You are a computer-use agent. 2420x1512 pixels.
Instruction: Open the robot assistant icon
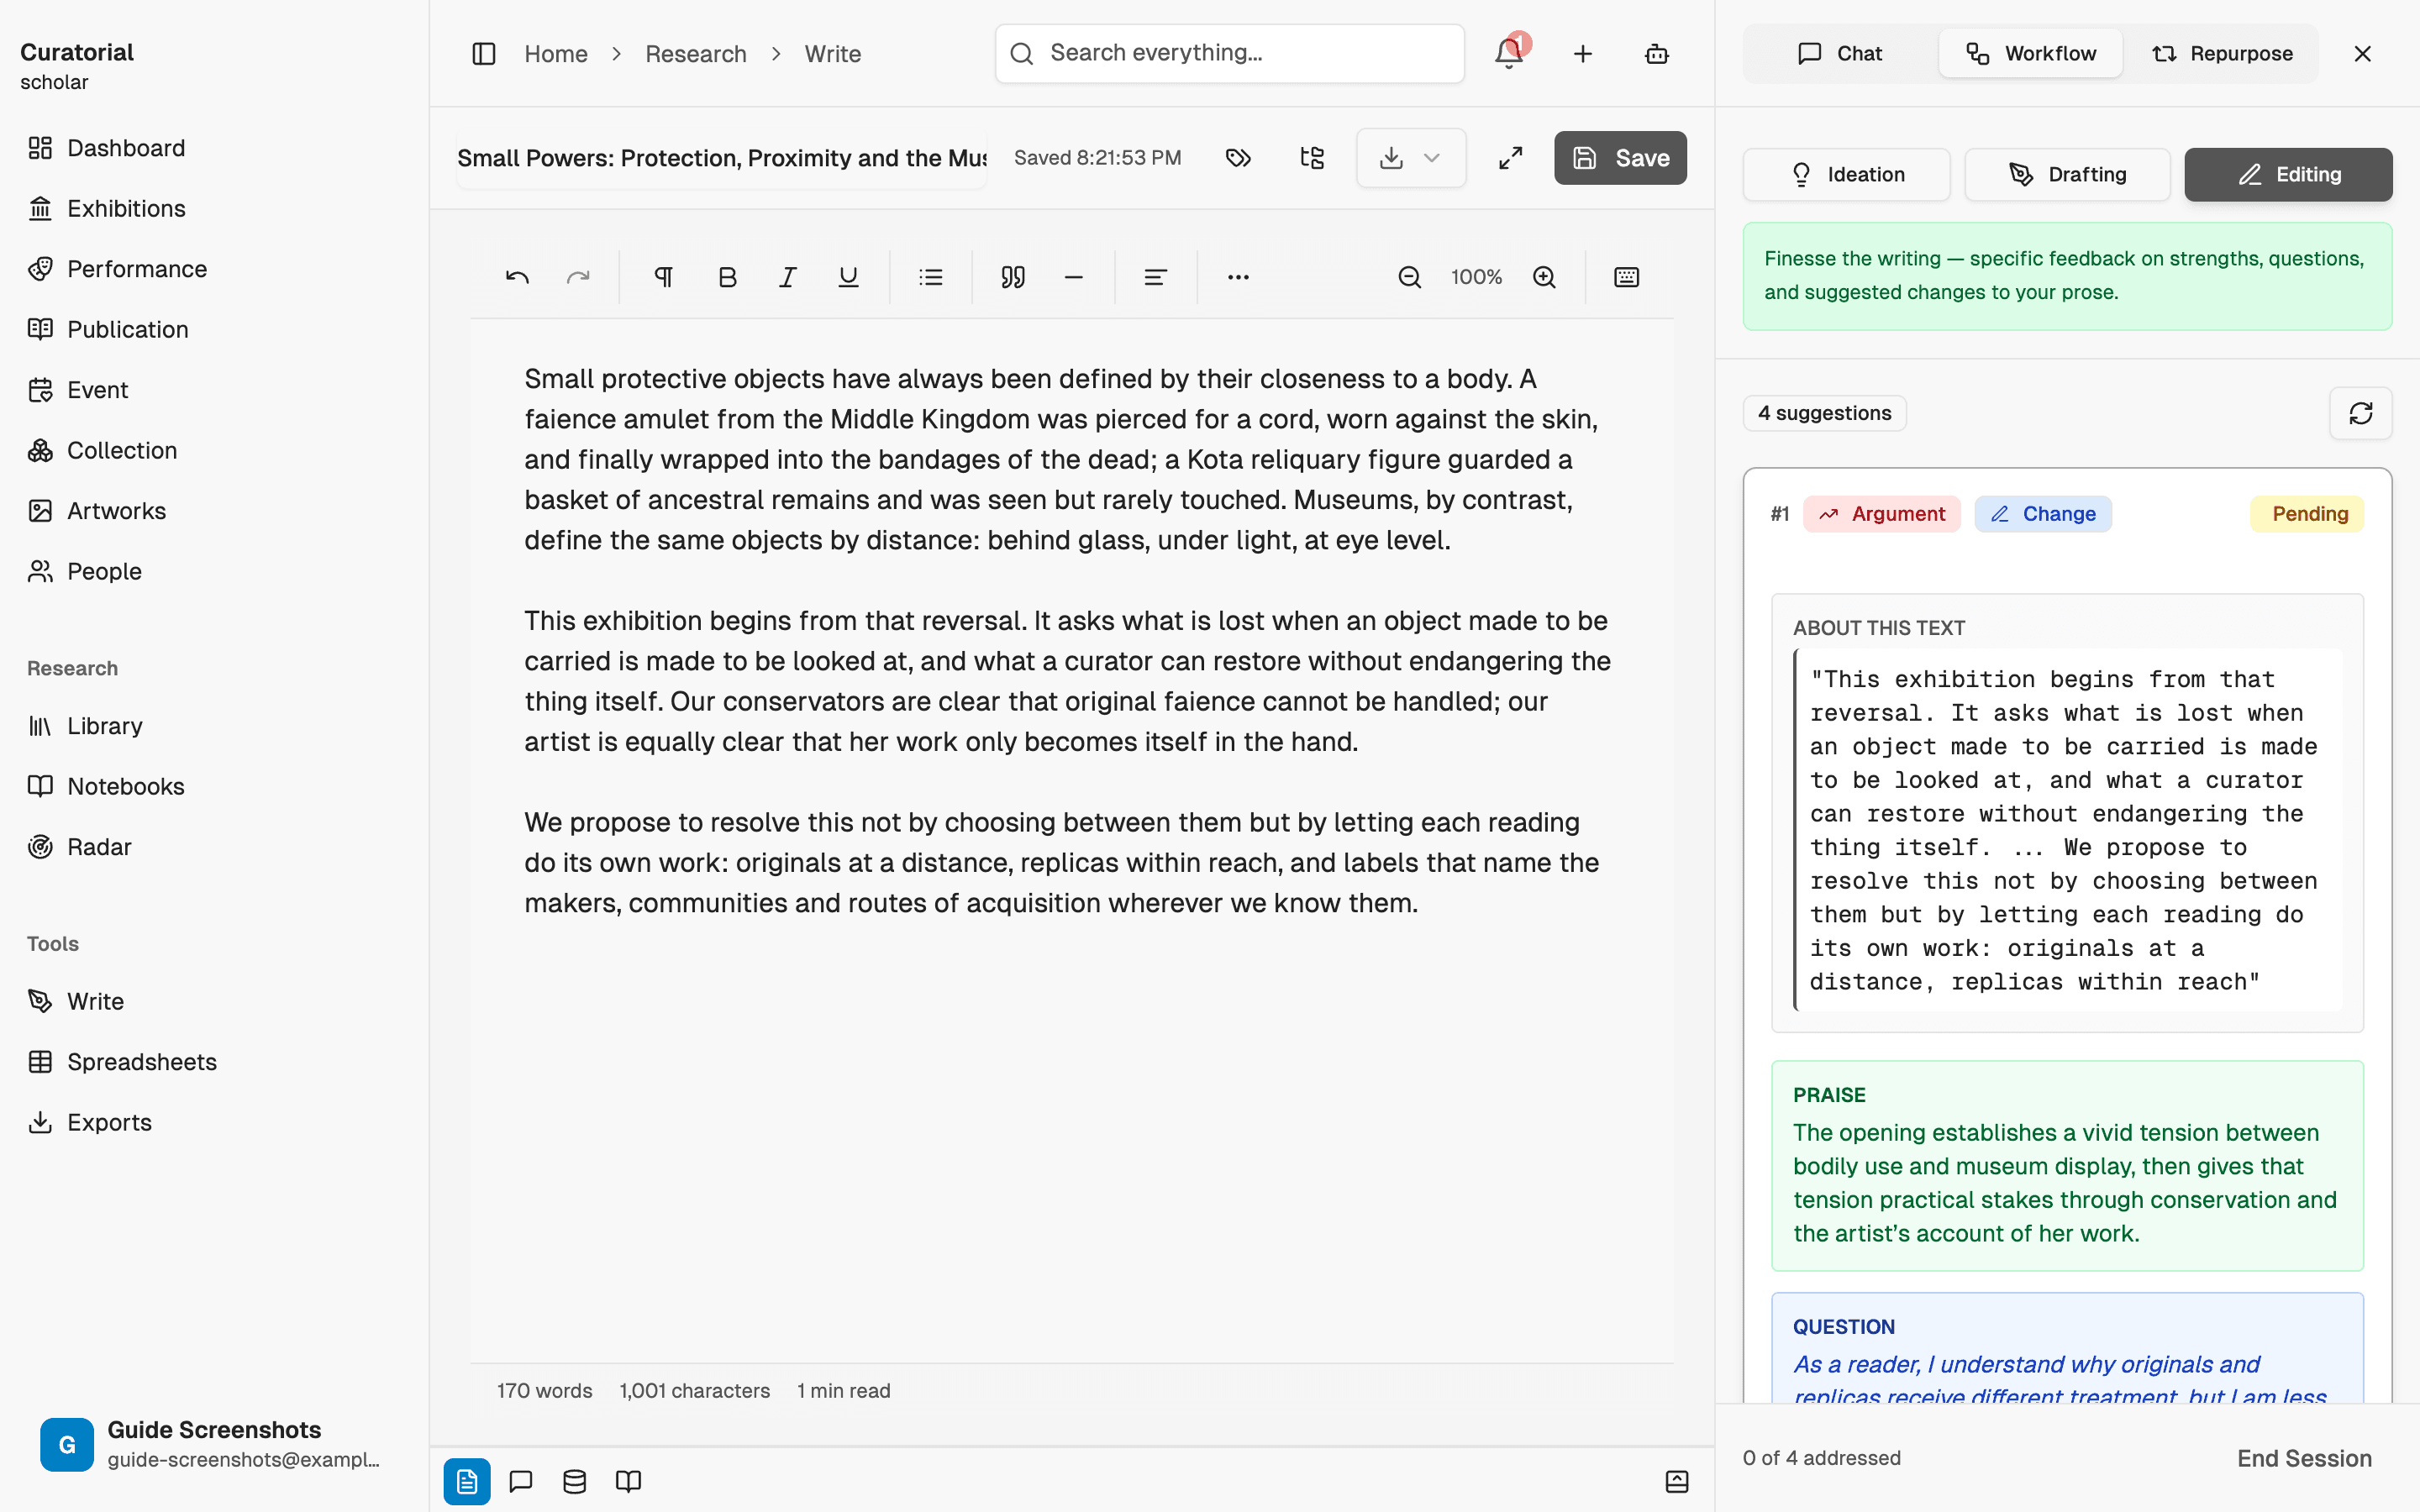pyautogui.click(x=1657, y=54)
